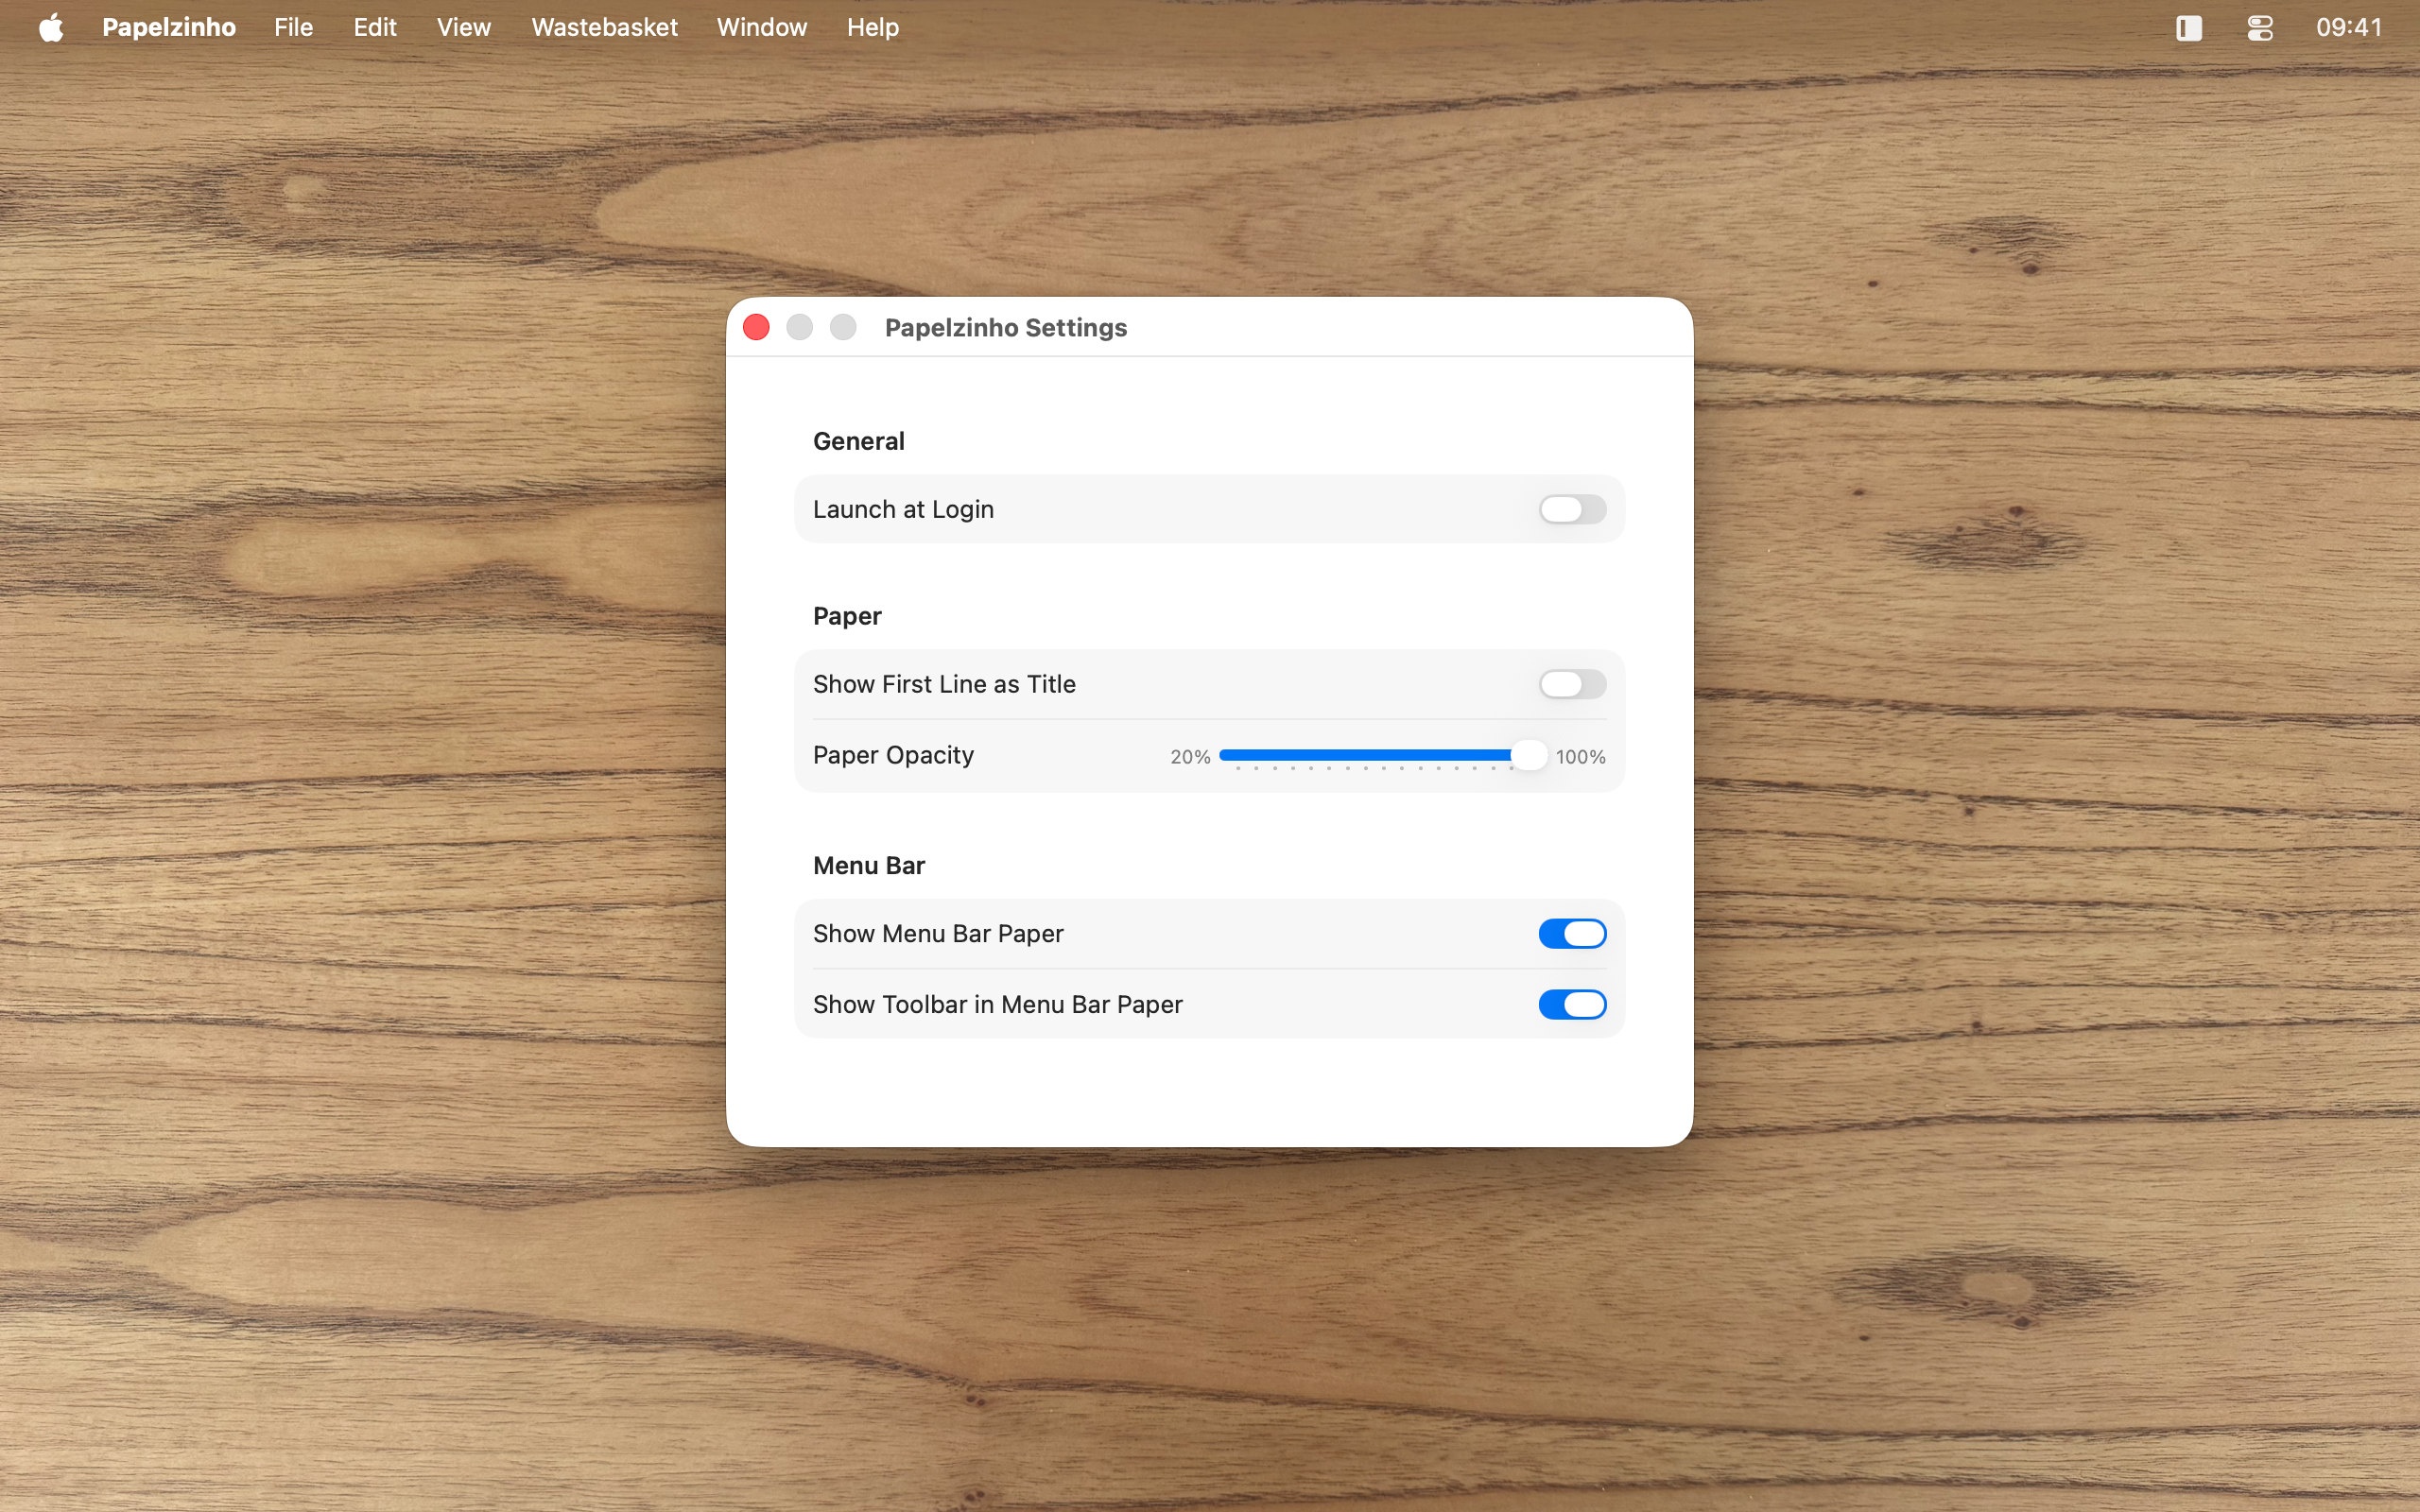Click the General section heading

click(x=859, y=441)
